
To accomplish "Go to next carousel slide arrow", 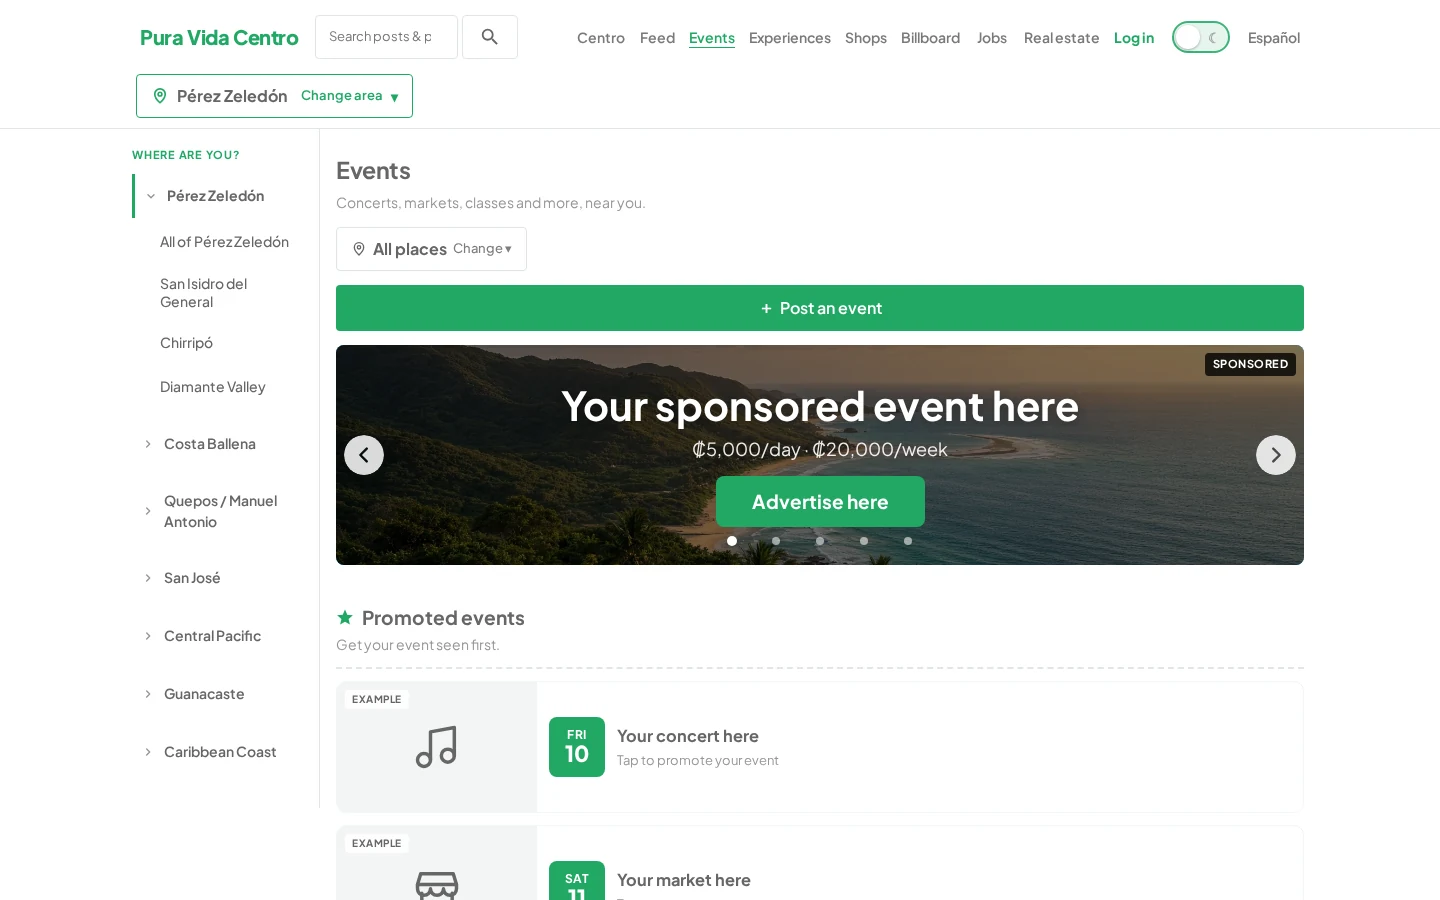I will pyautogui.click(x=1276, y=455).
